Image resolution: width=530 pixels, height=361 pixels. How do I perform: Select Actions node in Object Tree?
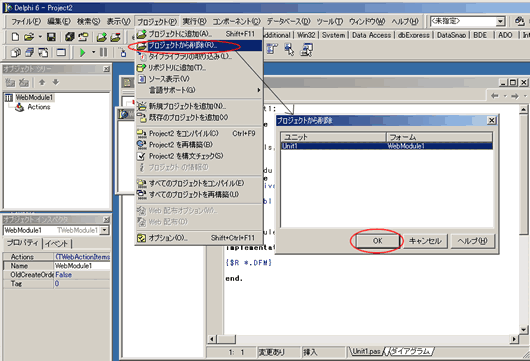point(39,107)
